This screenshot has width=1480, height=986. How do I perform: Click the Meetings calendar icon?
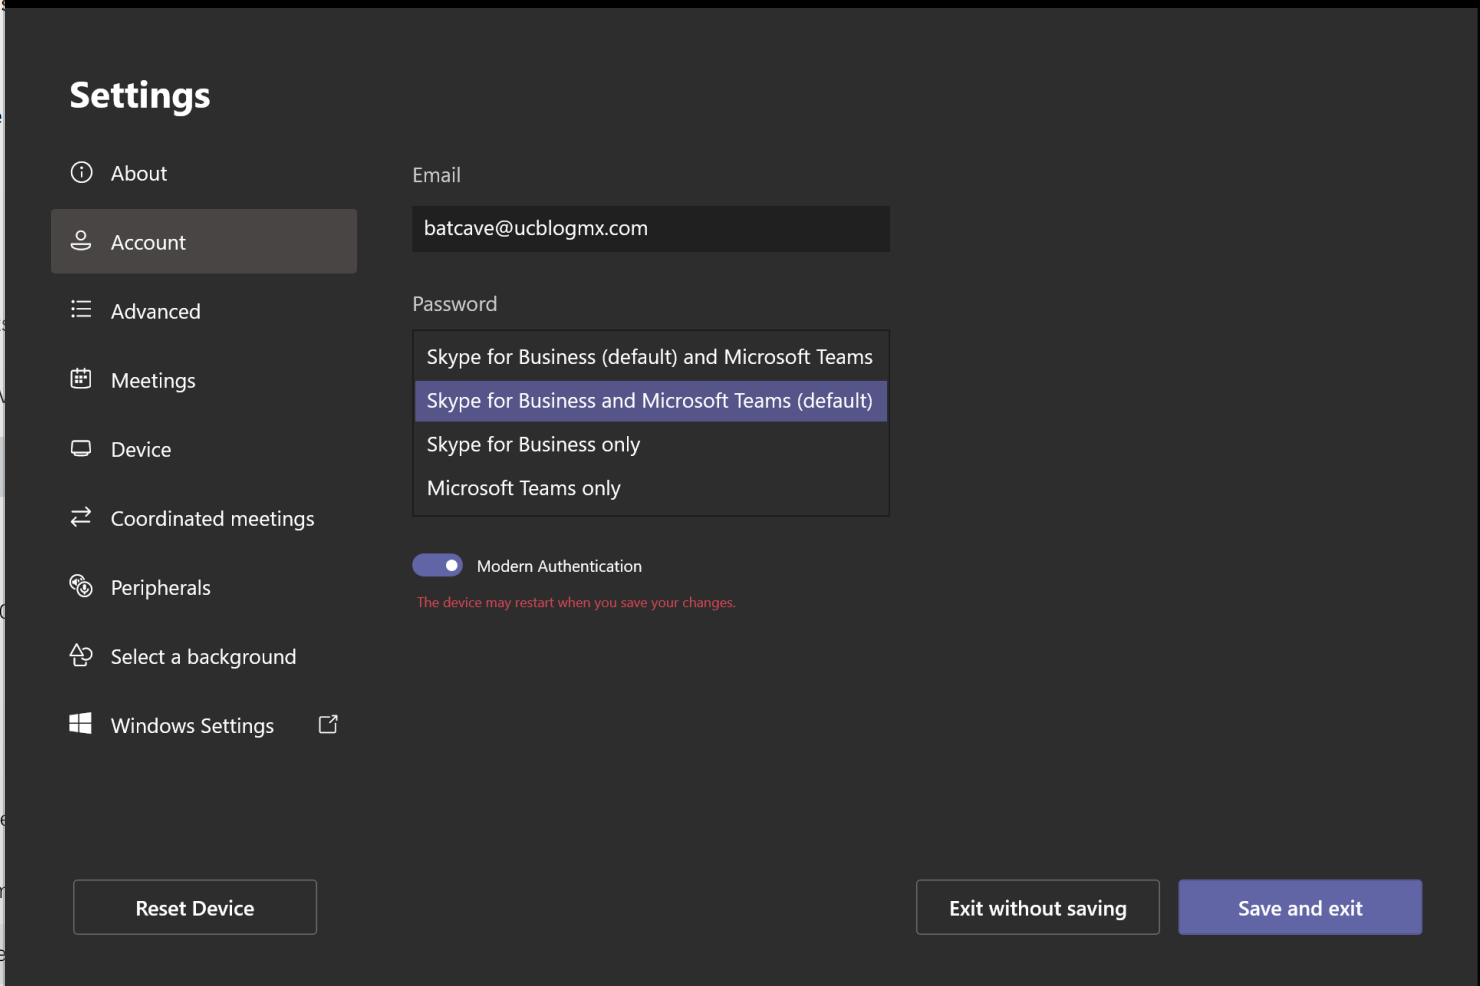(x=81, y=379)
